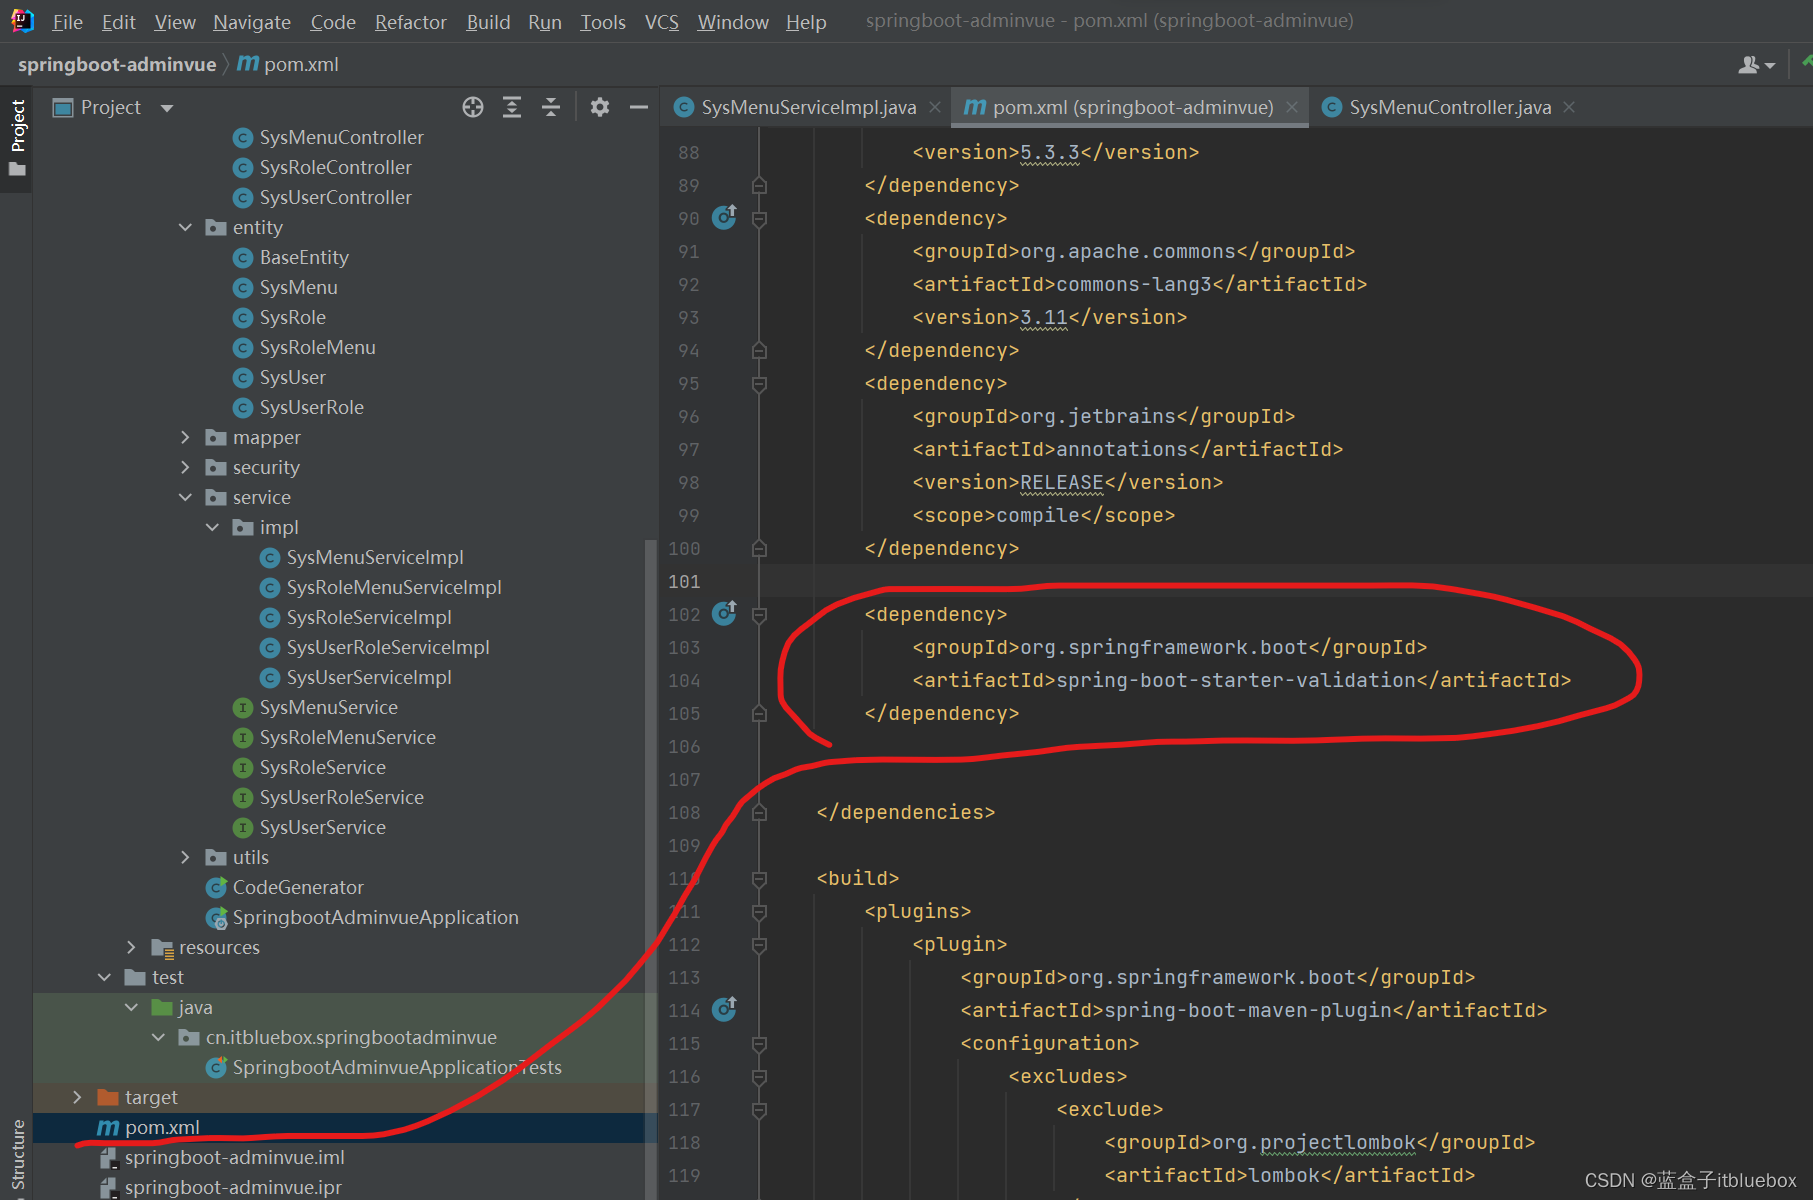Open the Project view dropdown
The height and width of the screenshot is (1200, 1813).
[x=167, y=108]
